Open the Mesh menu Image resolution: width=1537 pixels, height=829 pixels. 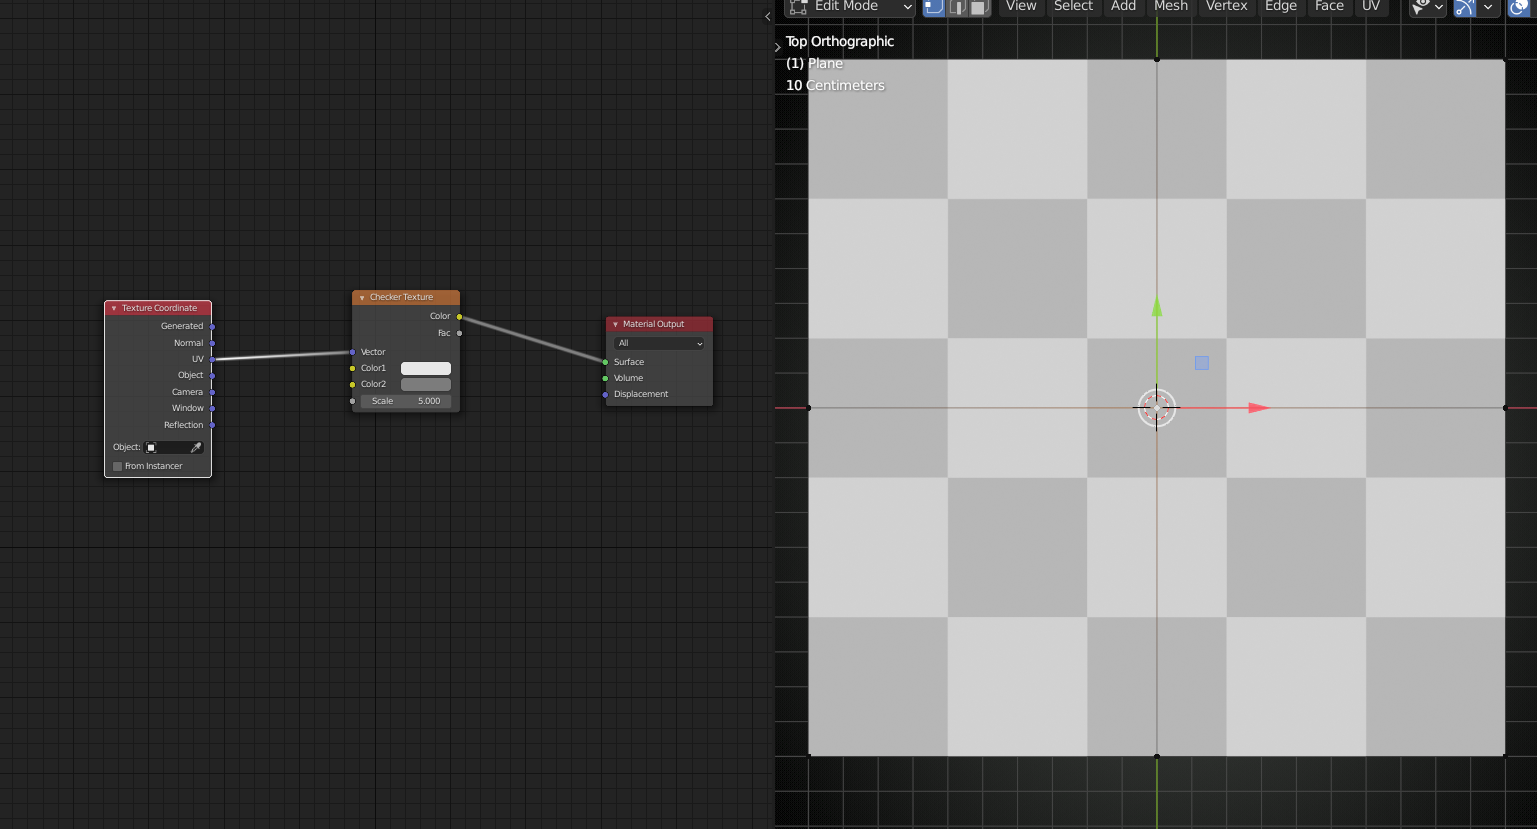pos(1170,8)
